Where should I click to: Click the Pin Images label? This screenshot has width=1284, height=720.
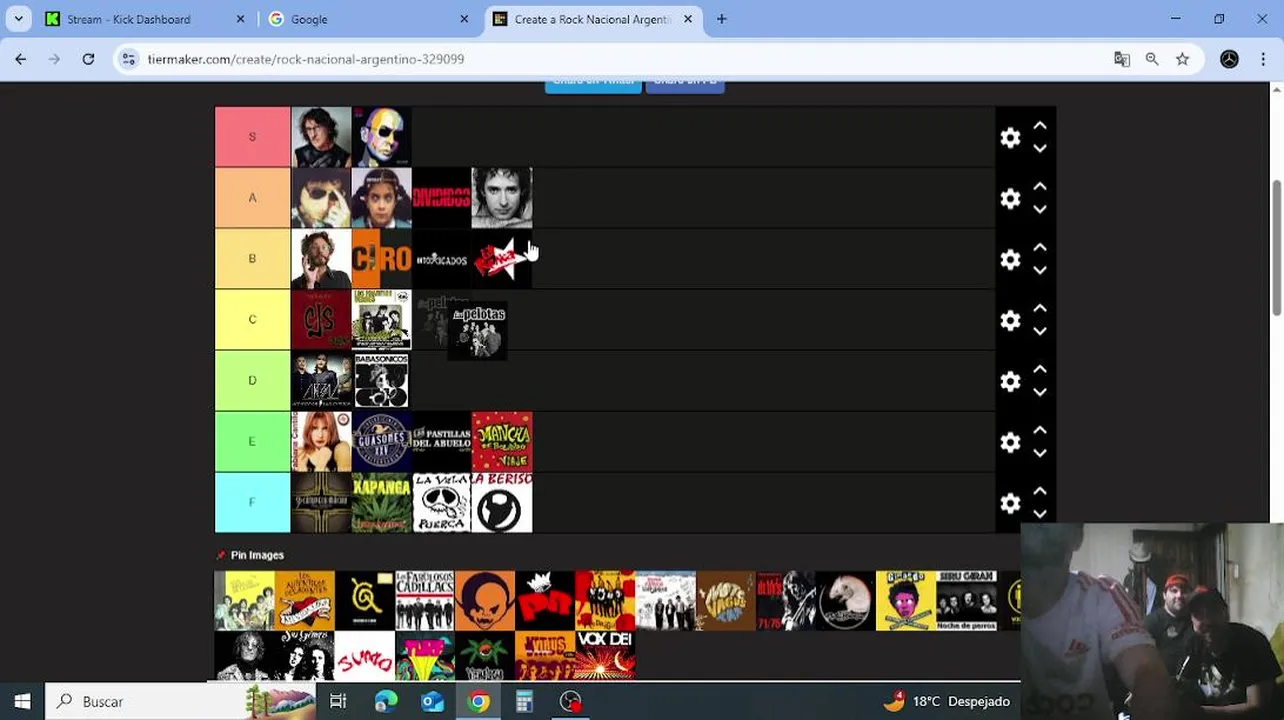(257, 555)
